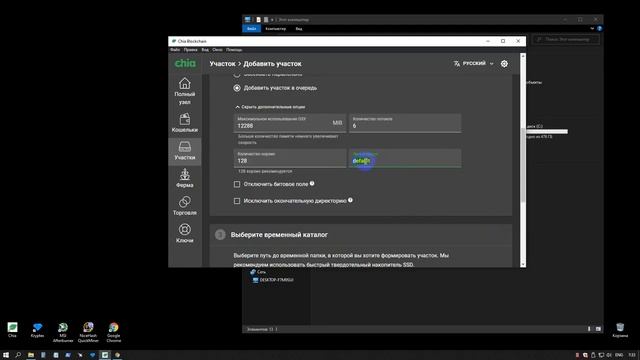Collapse Скрыть дополнительные опции section
Screen dimensions: 640x360
coord(270,107)
